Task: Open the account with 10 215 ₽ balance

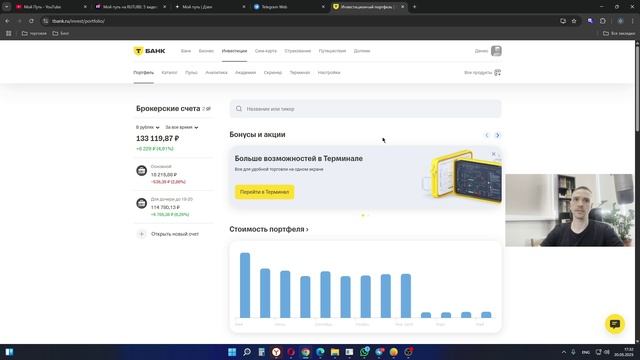Action: coord(173,174)
